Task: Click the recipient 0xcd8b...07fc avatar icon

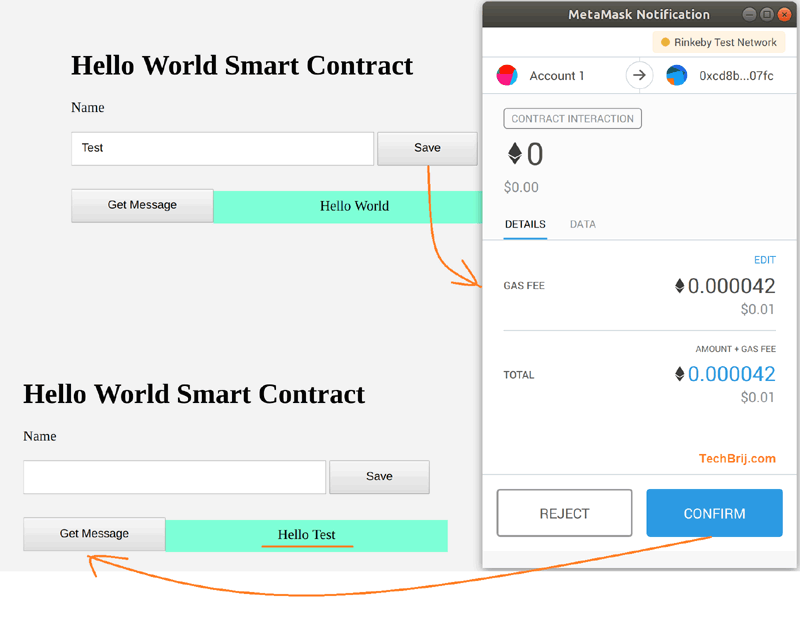Action: coord(676,75)
